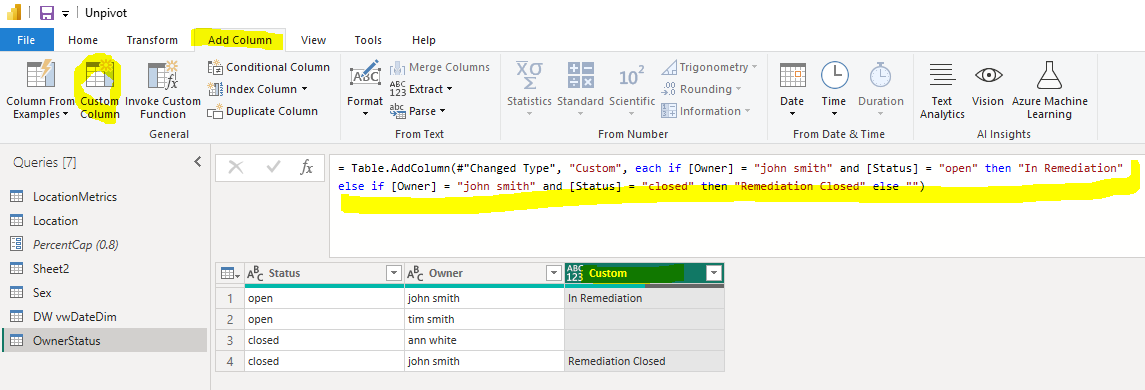Click the Date calendar icon
This screenshot has height=390, width=1145.
pos(792,75)
